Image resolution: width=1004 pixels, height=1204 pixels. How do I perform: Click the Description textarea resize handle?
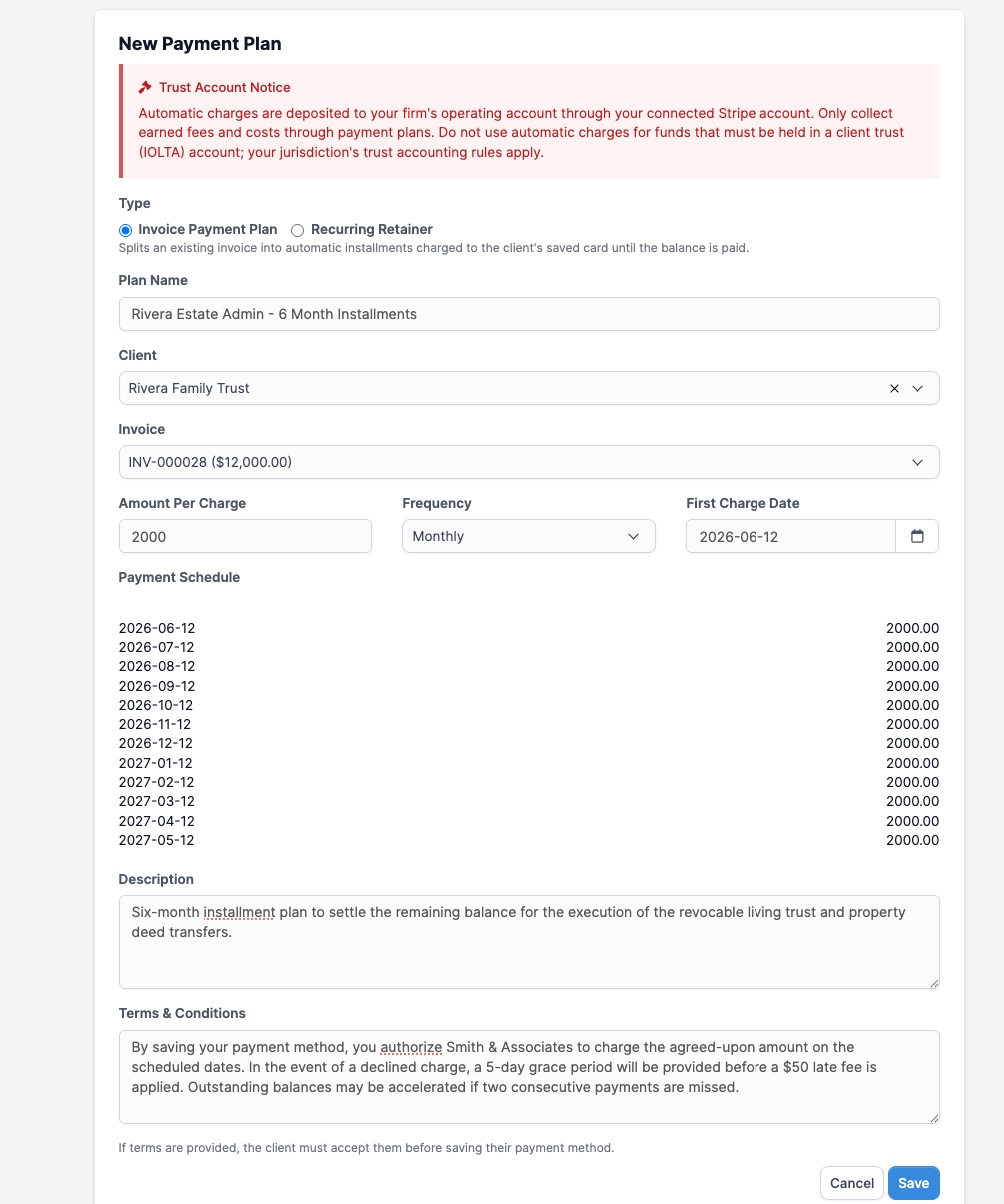point(933,982)
